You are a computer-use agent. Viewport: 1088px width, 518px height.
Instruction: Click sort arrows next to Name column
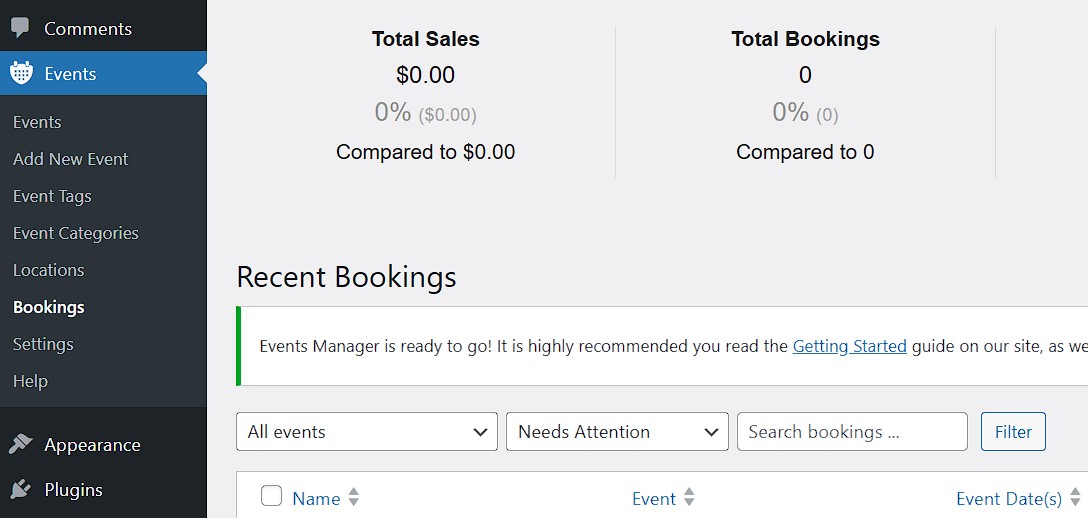354,498
